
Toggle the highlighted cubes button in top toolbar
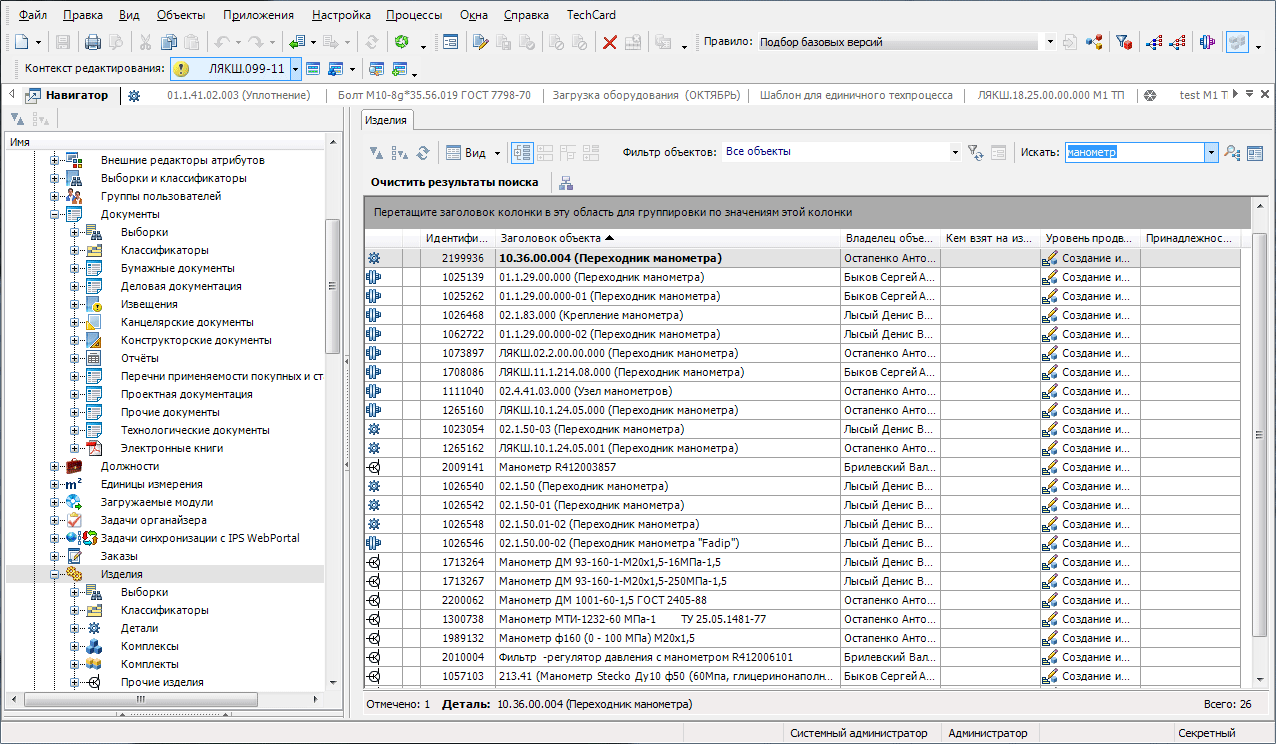1238,42
